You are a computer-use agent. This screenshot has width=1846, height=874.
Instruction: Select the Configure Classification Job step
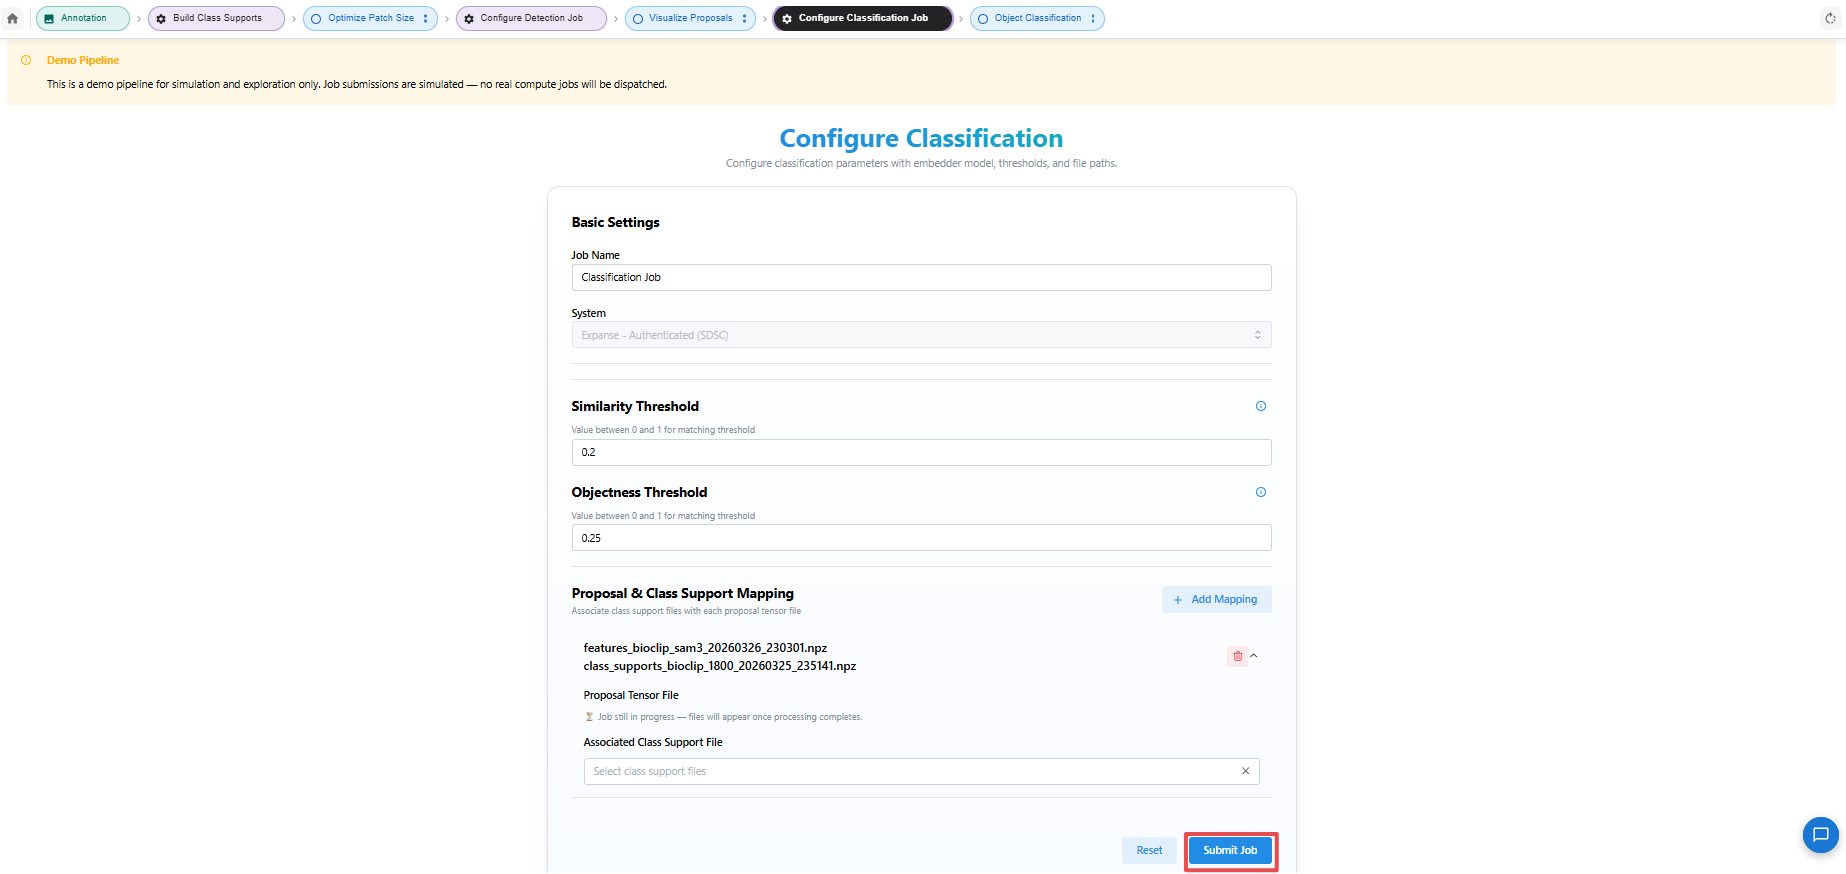[x=862, y=18]
